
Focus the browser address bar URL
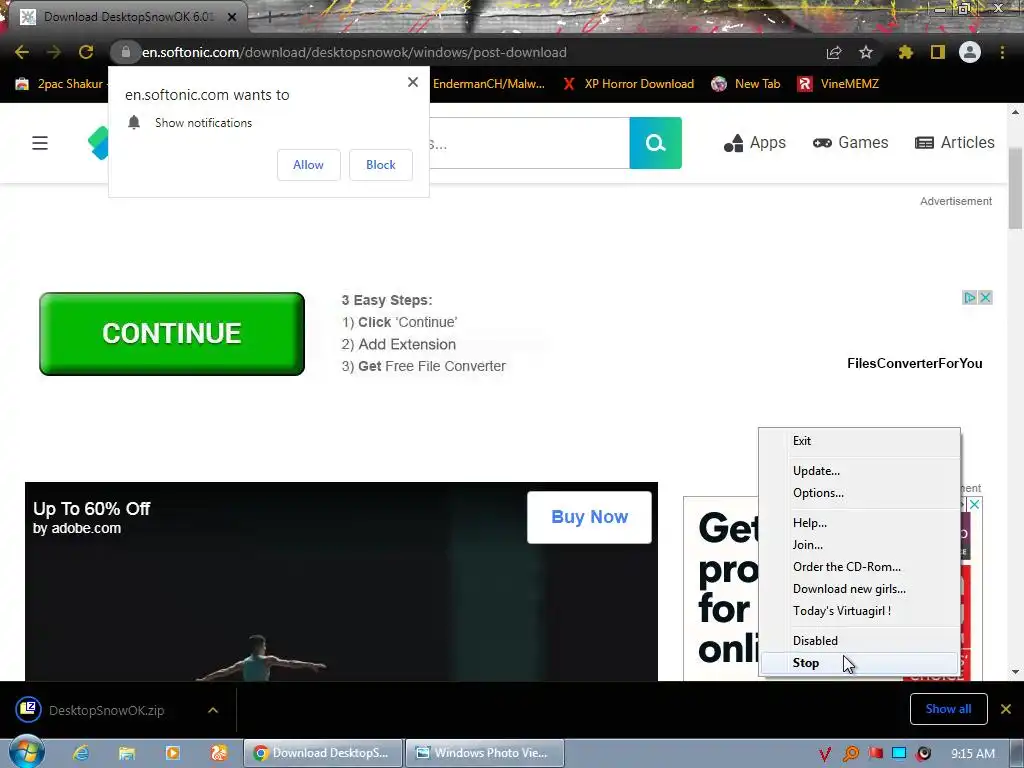(x=354, y=52)
